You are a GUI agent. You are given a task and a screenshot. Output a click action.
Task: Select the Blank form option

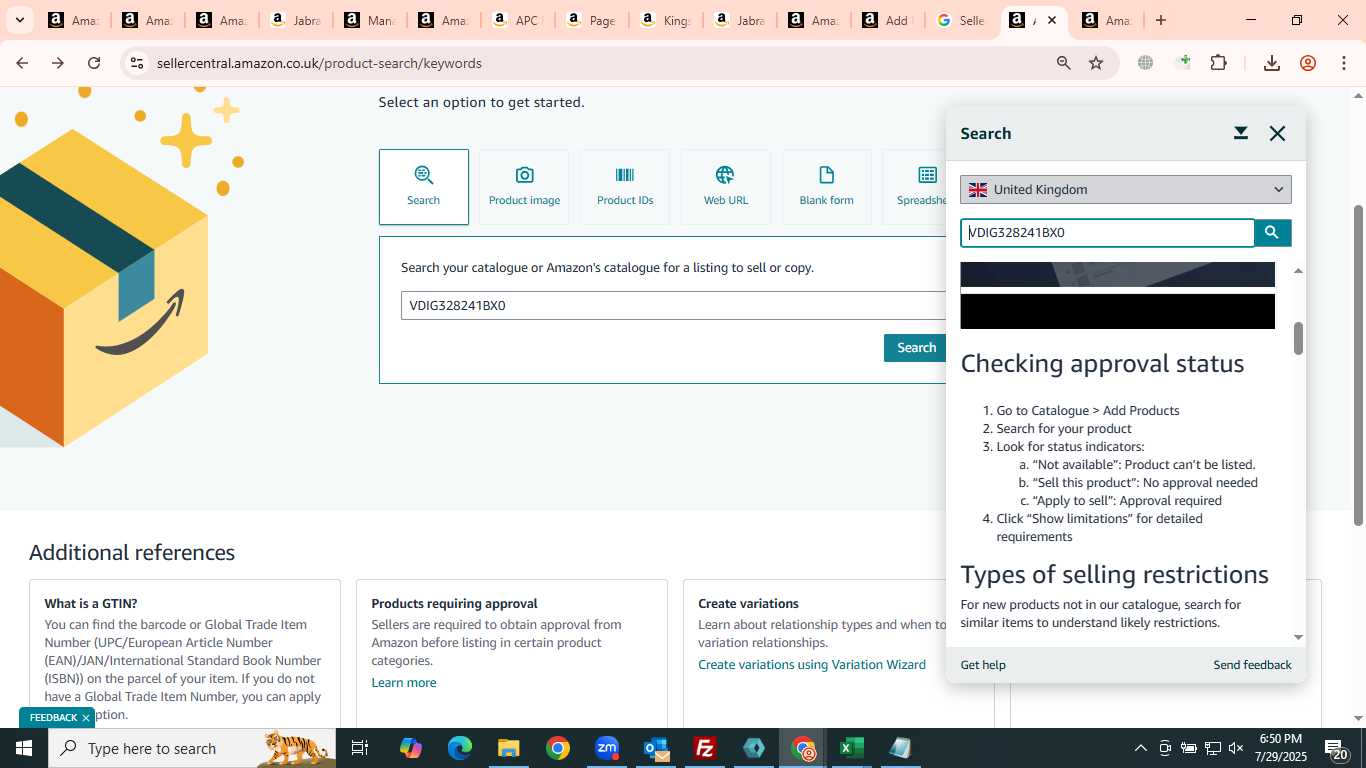click(x=827, y=187)
